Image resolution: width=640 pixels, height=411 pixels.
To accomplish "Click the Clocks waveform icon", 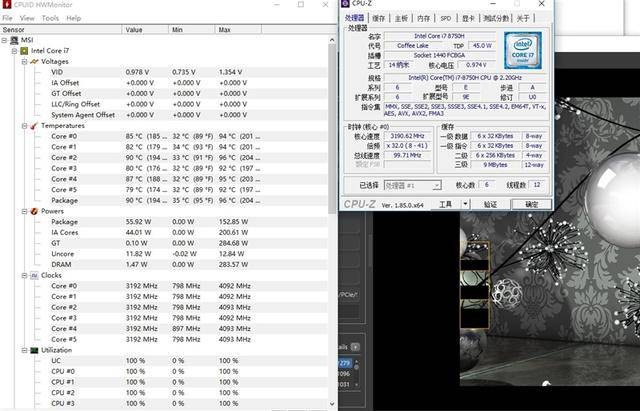I will [34, 275].
